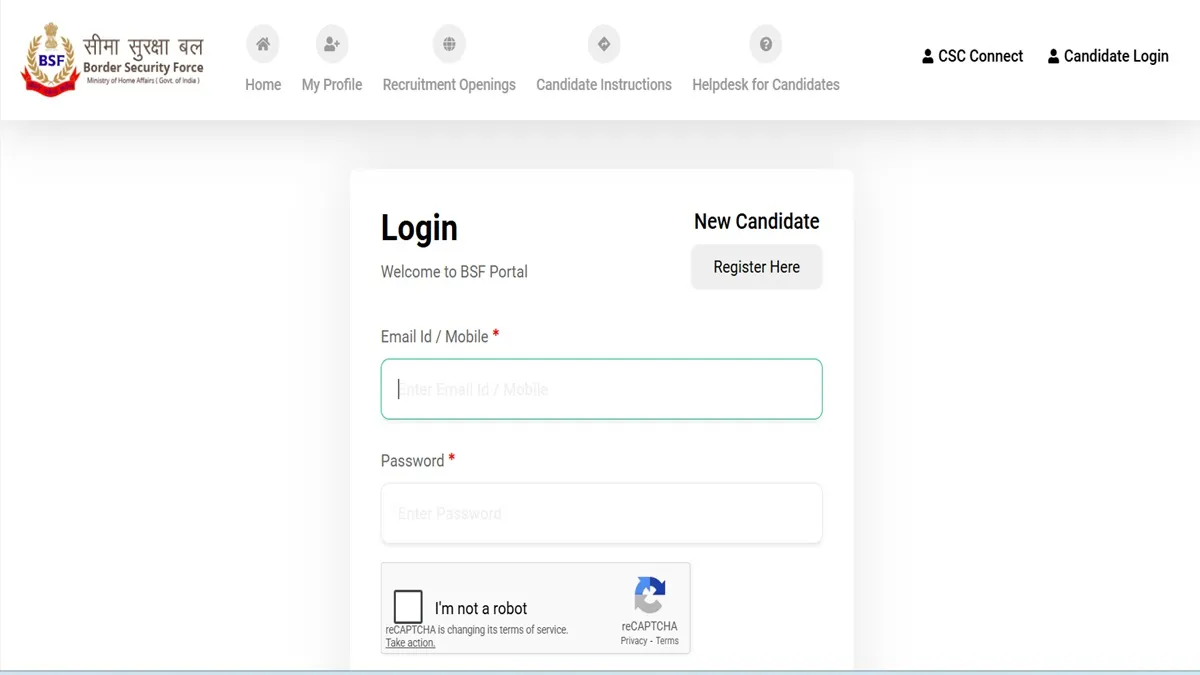Click the BSF logo emblem
This screenshot has height=675, width=1200.
(49, 62)
